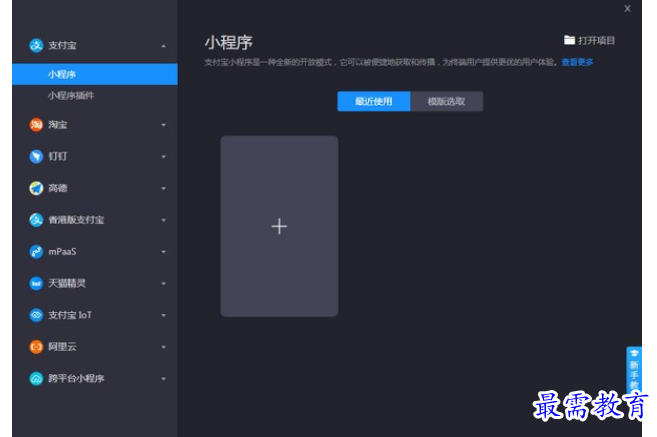Image resolution: width=657 pixels, height=437 pixels.
Task: Close the dialog with the X icon
Action: [627, 8]
